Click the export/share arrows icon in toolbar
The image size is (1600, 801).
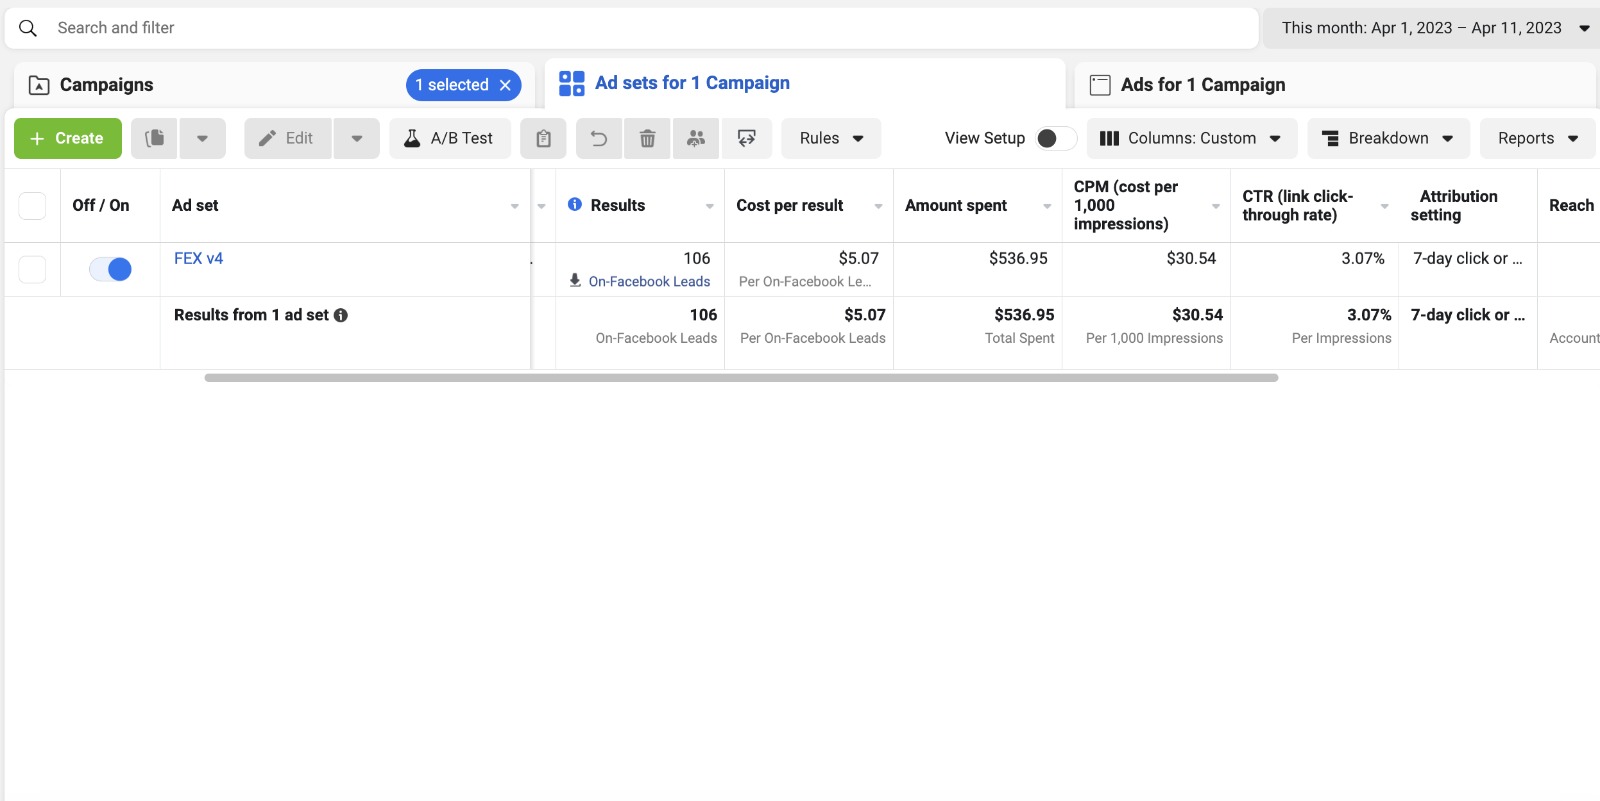click(x=746, y=138)
